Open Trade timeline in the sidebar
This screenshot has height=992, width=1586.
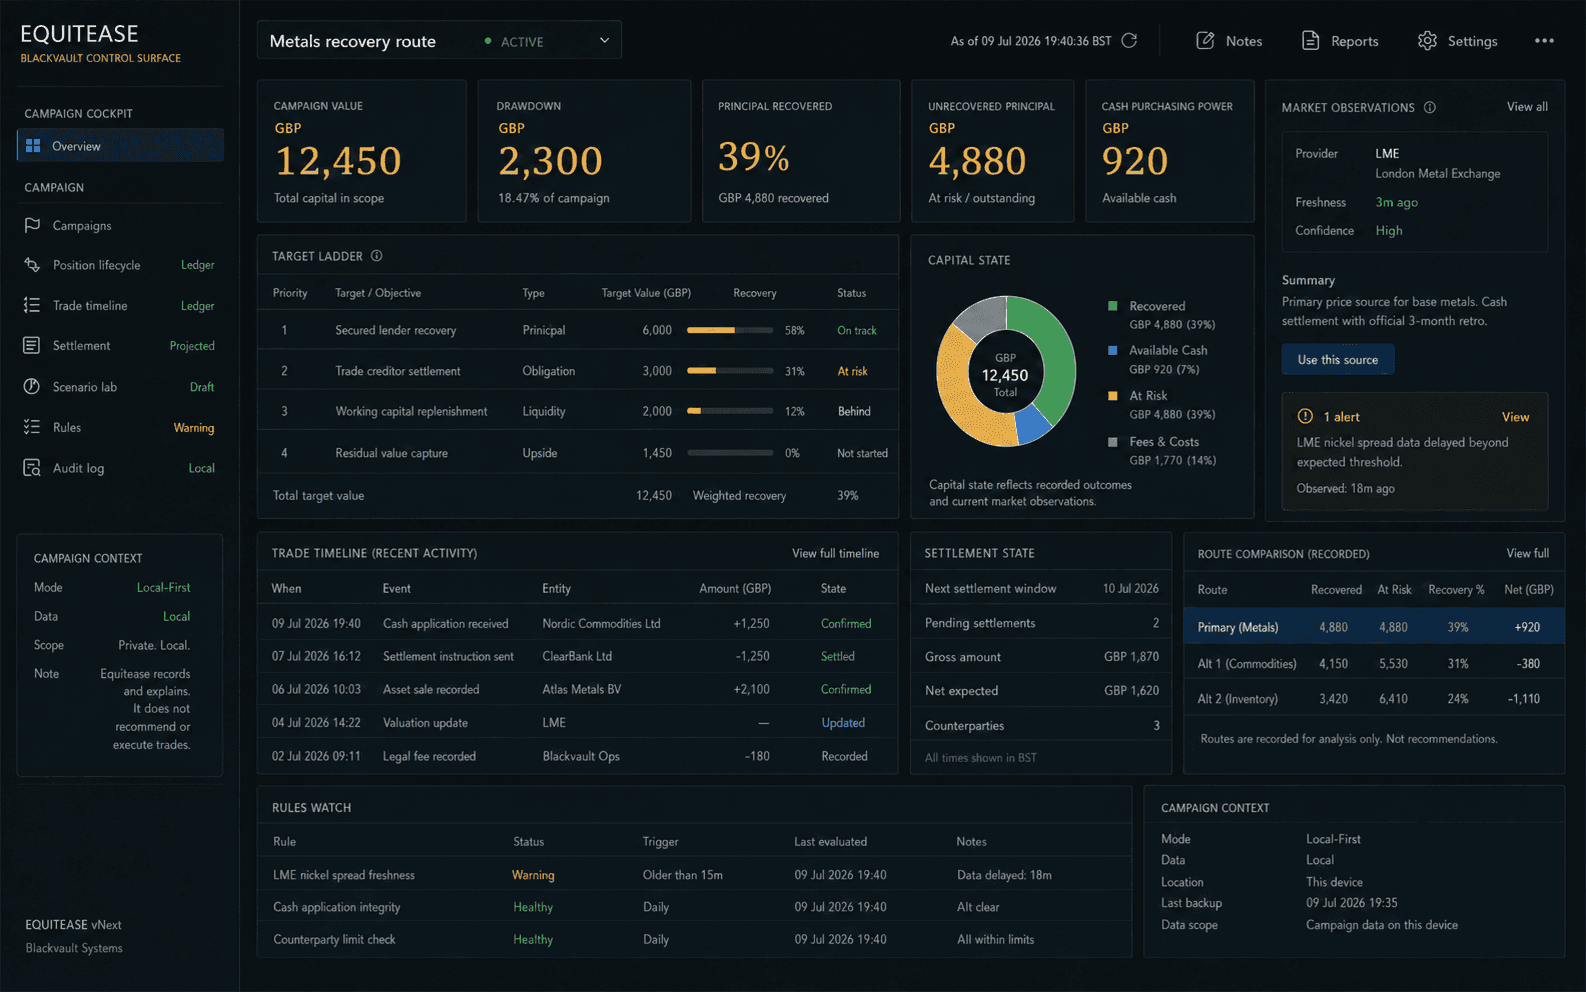[120, 305]
